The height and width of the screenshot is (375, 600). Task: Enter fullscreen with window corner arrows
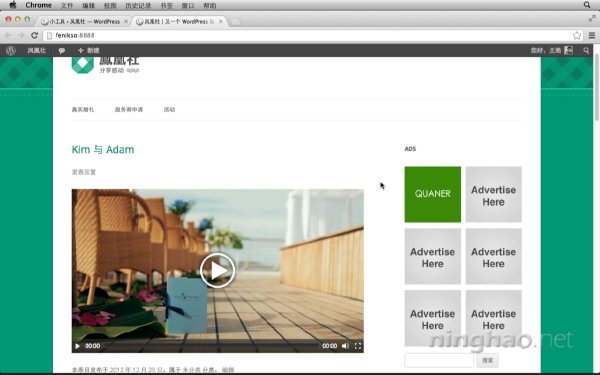(x=592, y=18)
